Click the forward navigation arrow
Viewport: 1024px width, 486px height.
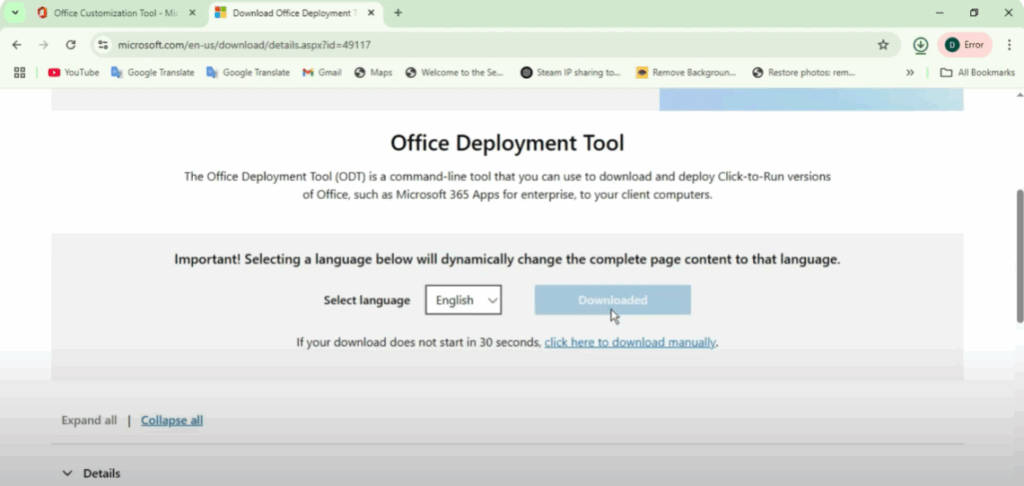(x=44, y=45)
